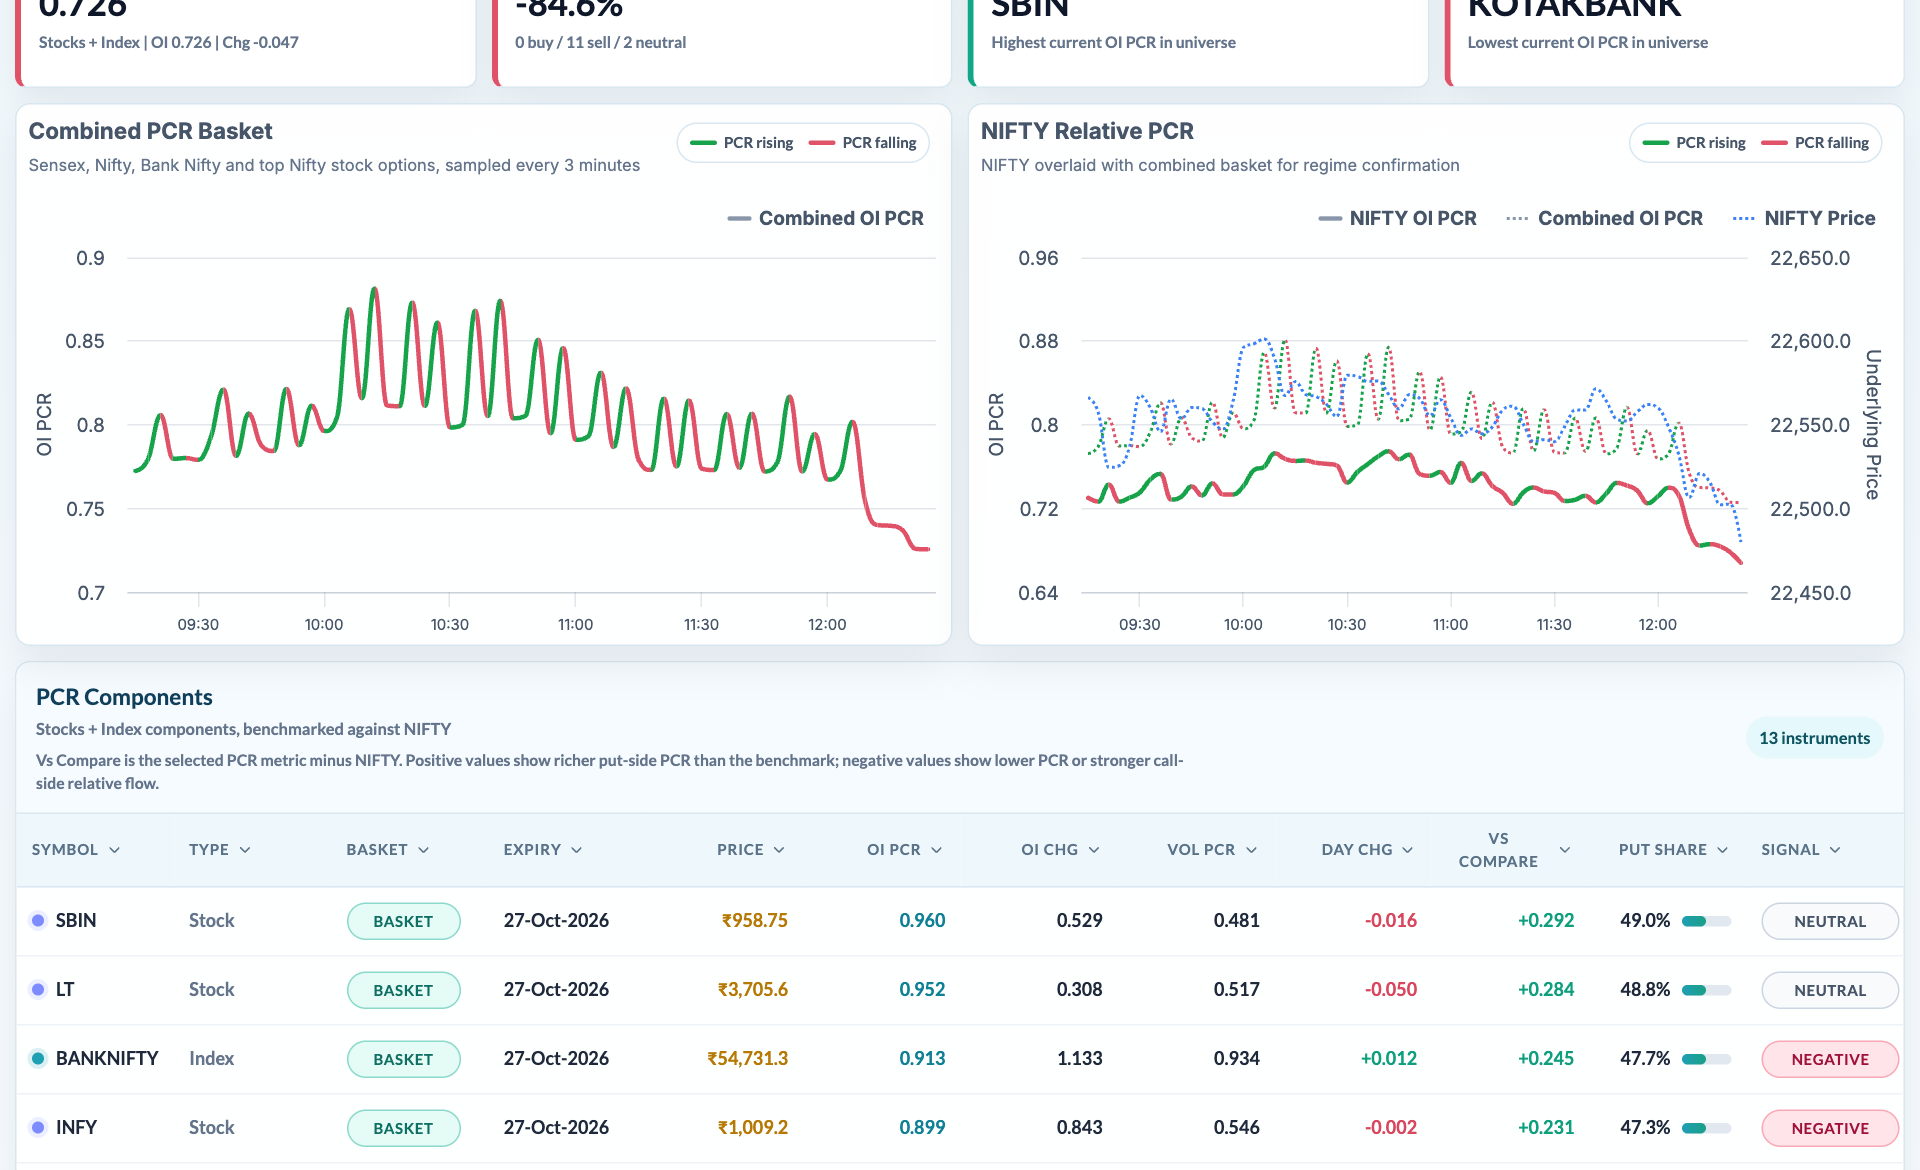Toggle Combined OI PCR series in NIFTY Relative chart
1920x1170 pixels.
(1604, 219)
